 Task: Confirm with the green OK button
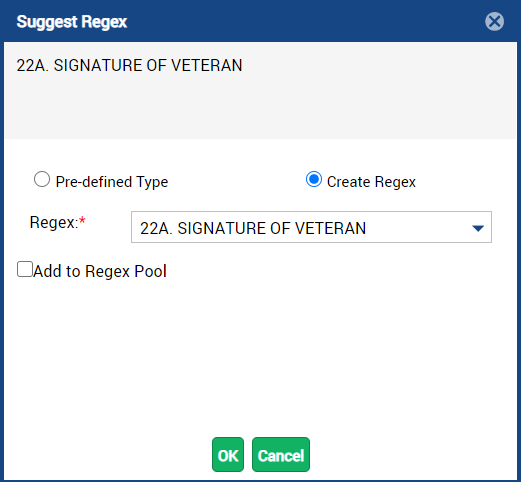[x=228, y=455]
